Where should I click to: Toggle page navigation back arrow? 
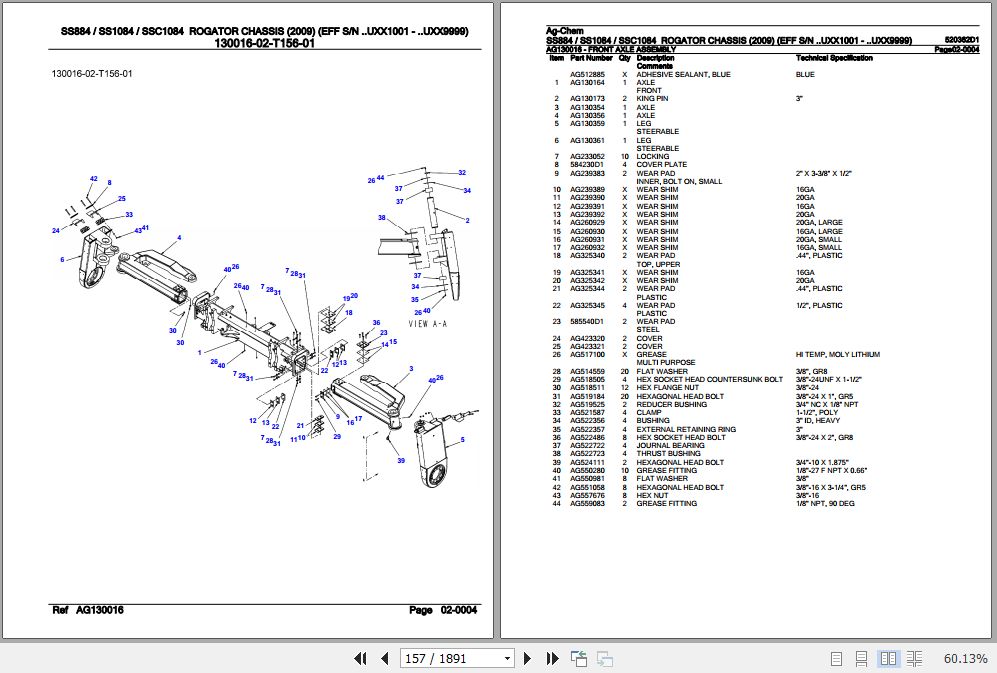point(385,658)
